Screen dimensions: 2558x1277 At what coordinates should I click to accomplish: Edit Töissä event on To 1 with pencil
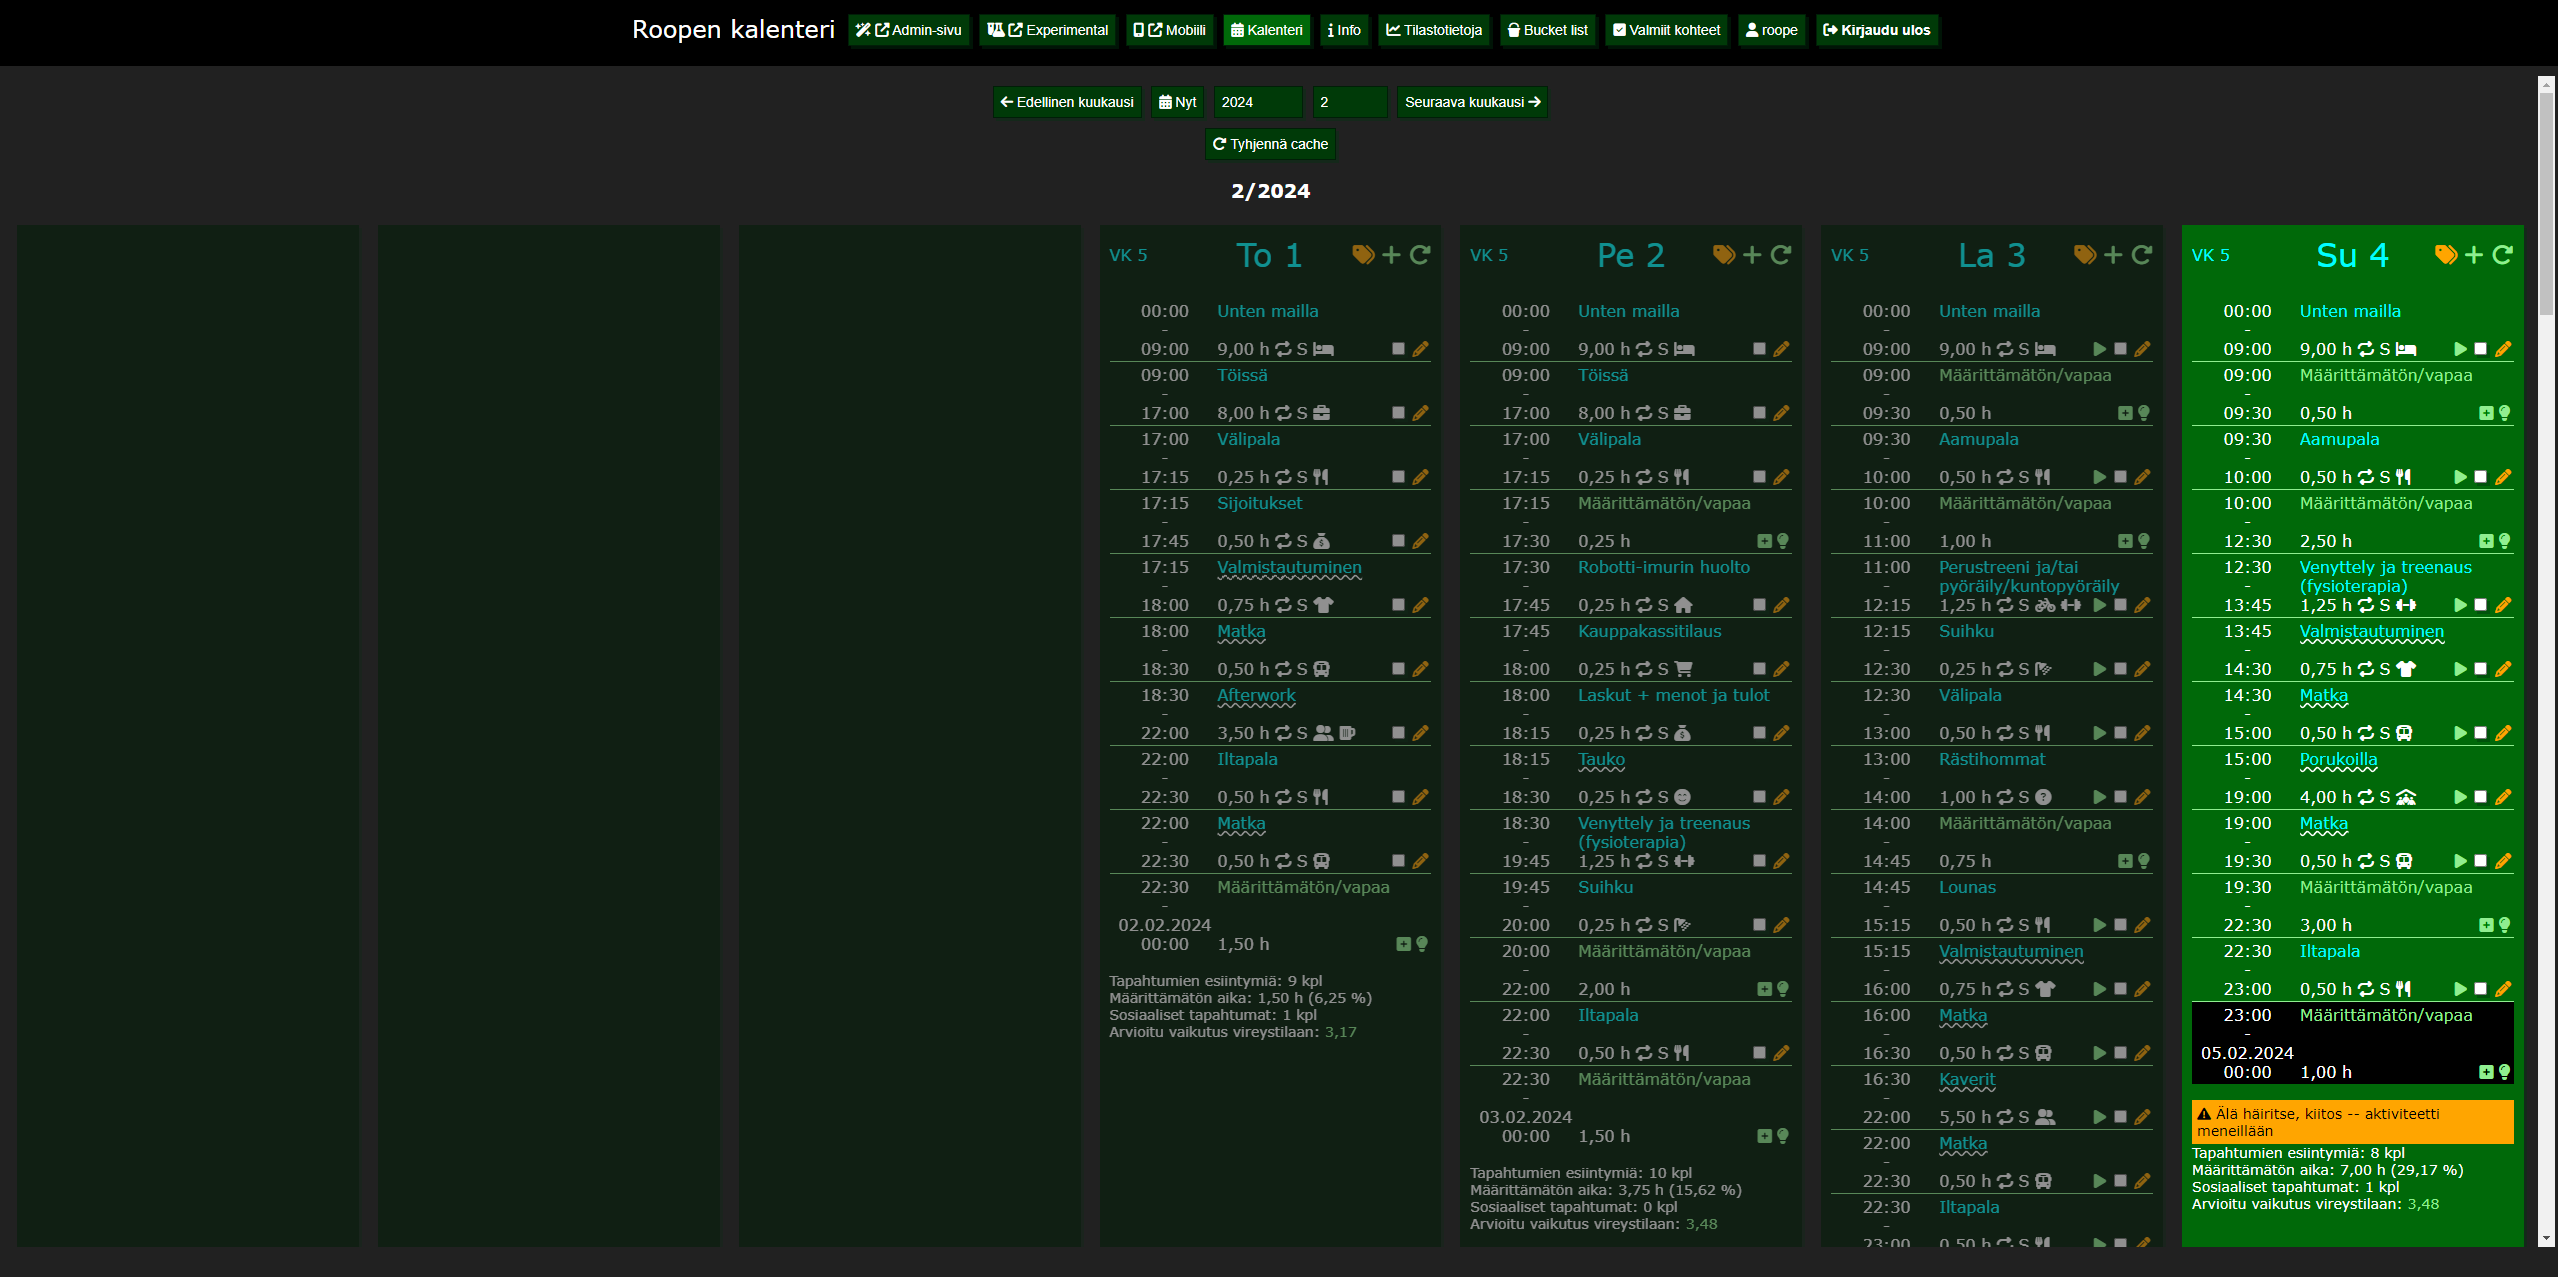pyautogui.click(x=1421, y=413)
